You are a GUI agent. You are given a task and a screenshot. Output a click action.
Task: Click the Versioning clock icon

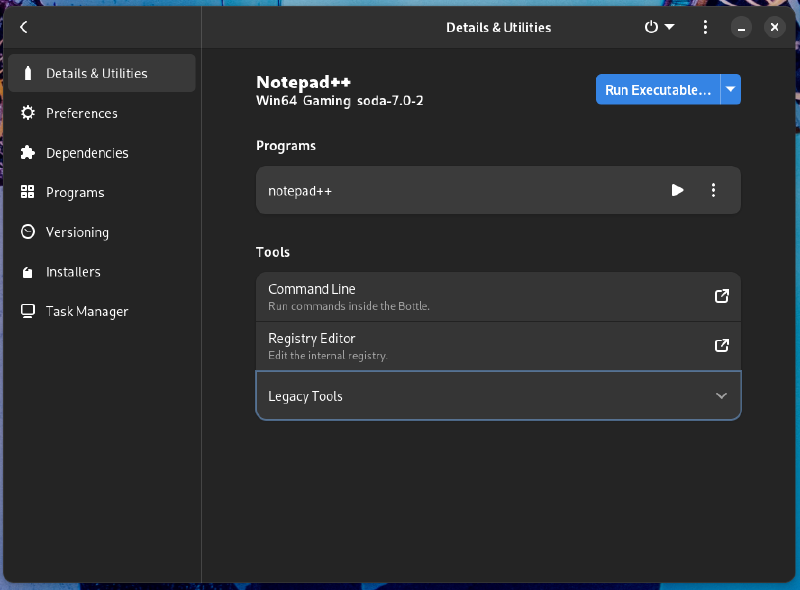28,232
